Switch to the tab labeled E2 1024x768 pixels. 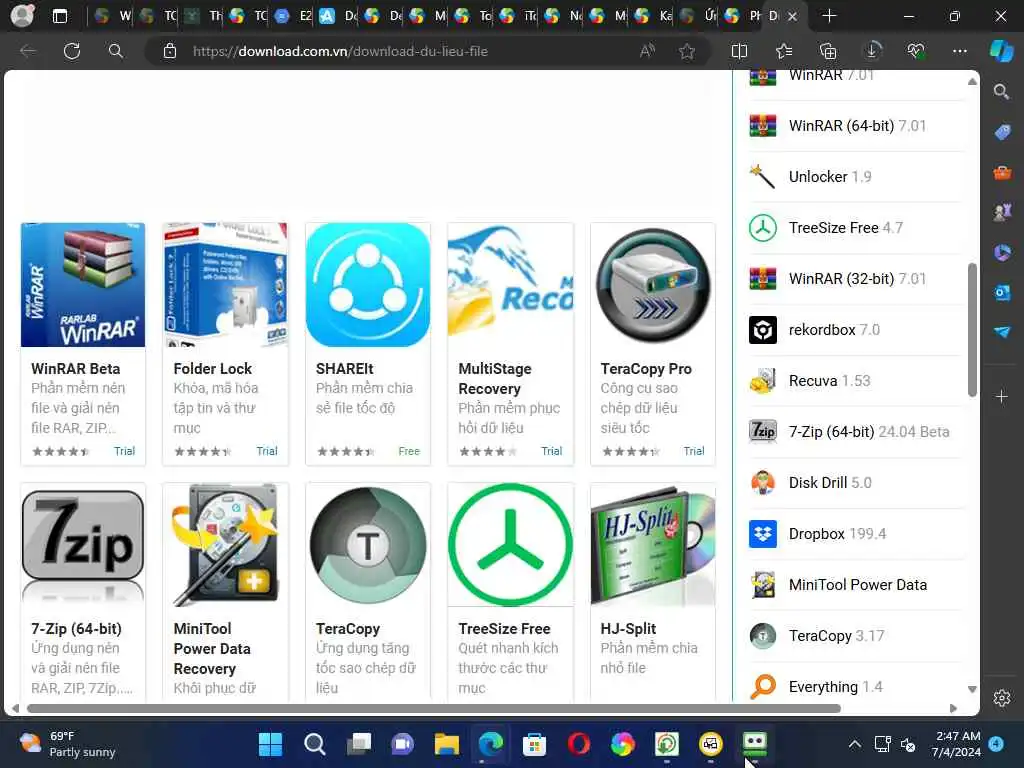pos(293,16)
